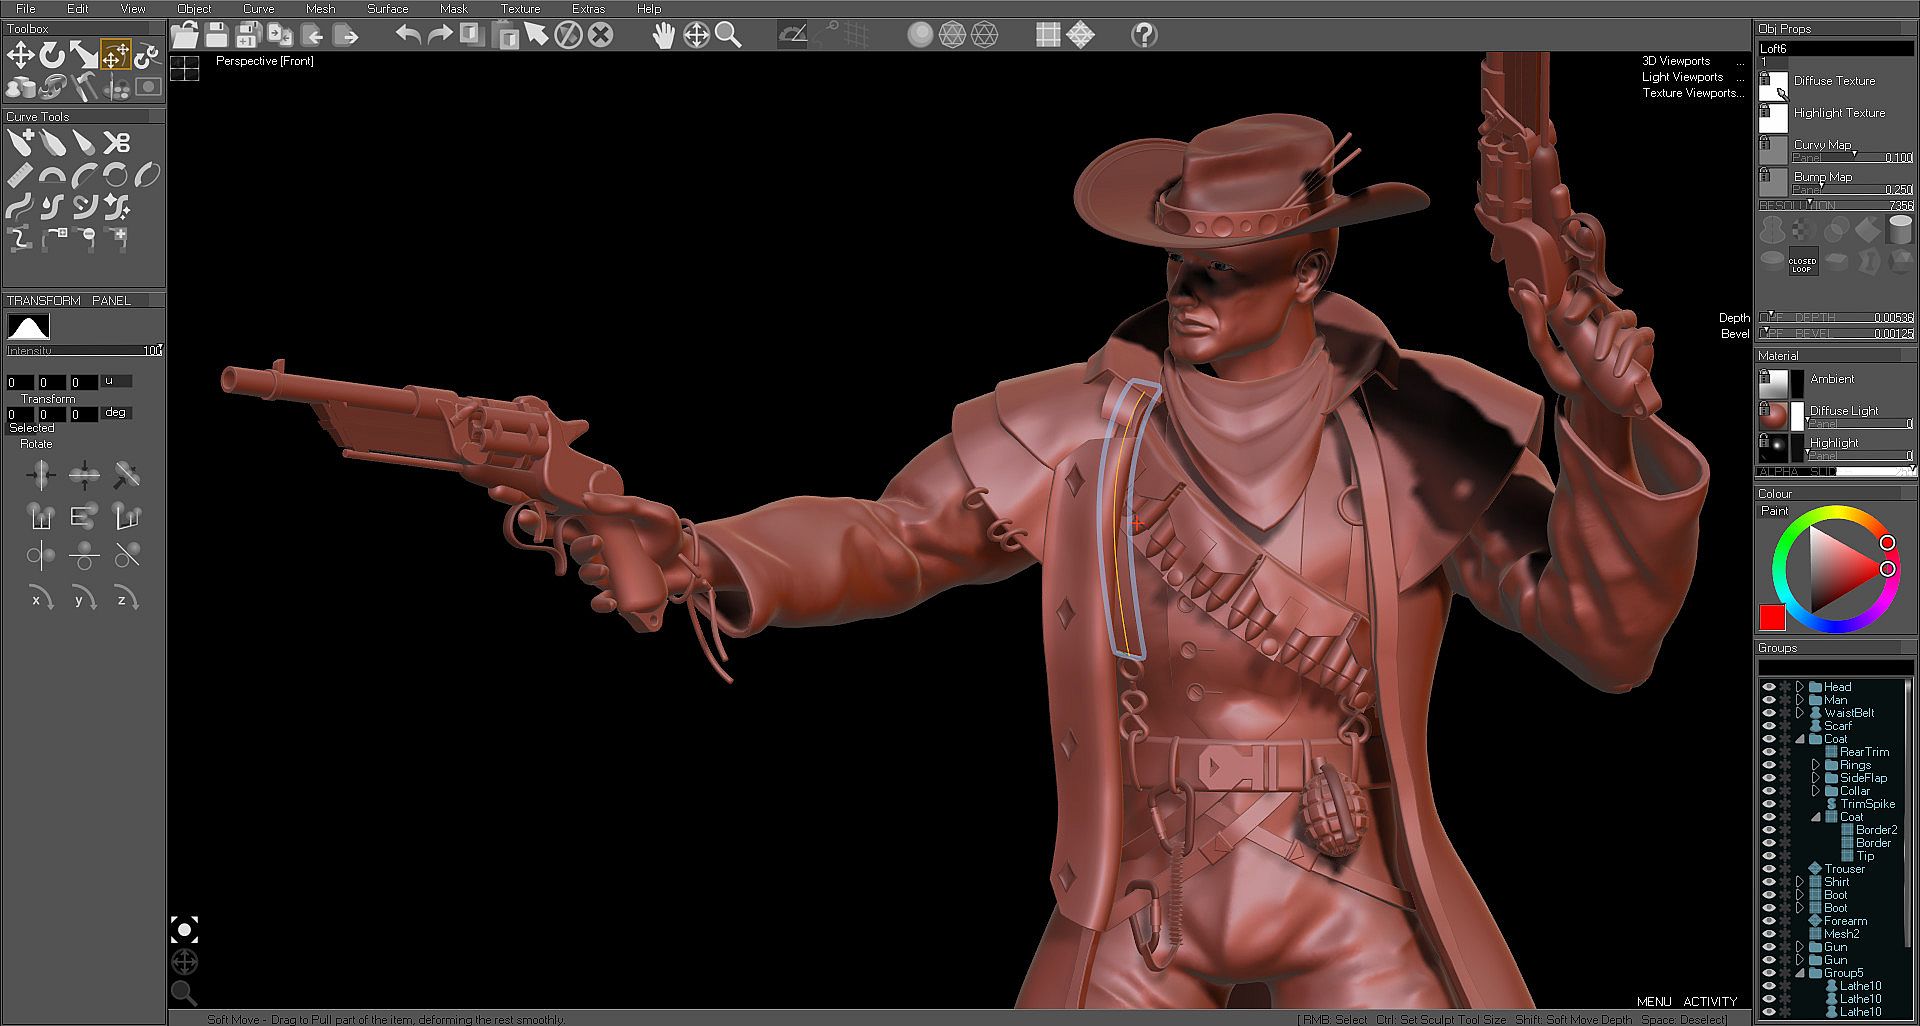Expand the Head group in the tree
Viewport: 1920px width, 1026px height.
click(1800, 687)
